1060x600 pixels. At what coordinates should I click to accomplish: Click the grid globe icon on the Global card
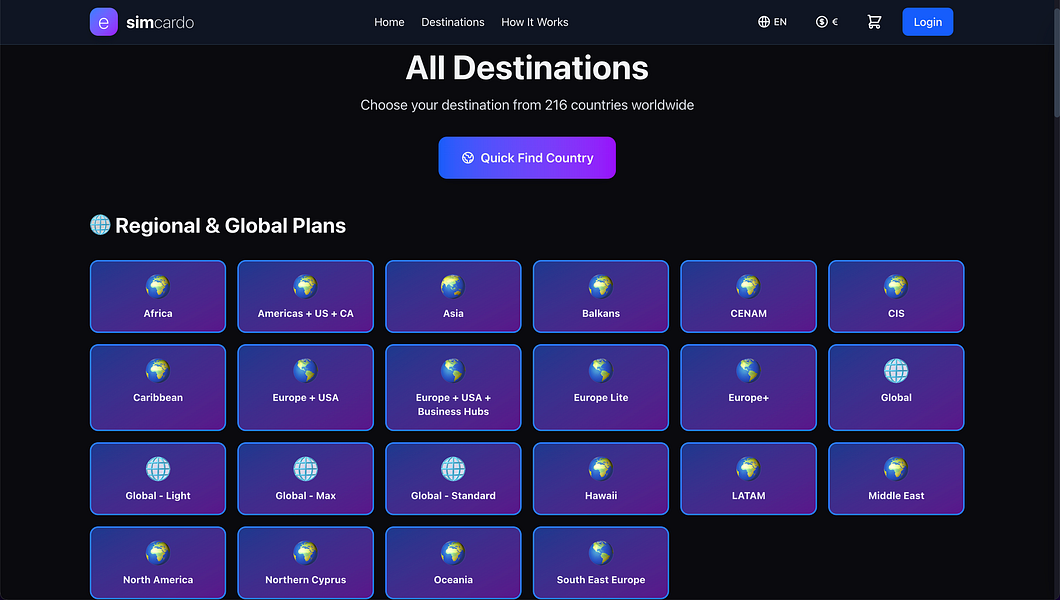click(x=896, y=371)
